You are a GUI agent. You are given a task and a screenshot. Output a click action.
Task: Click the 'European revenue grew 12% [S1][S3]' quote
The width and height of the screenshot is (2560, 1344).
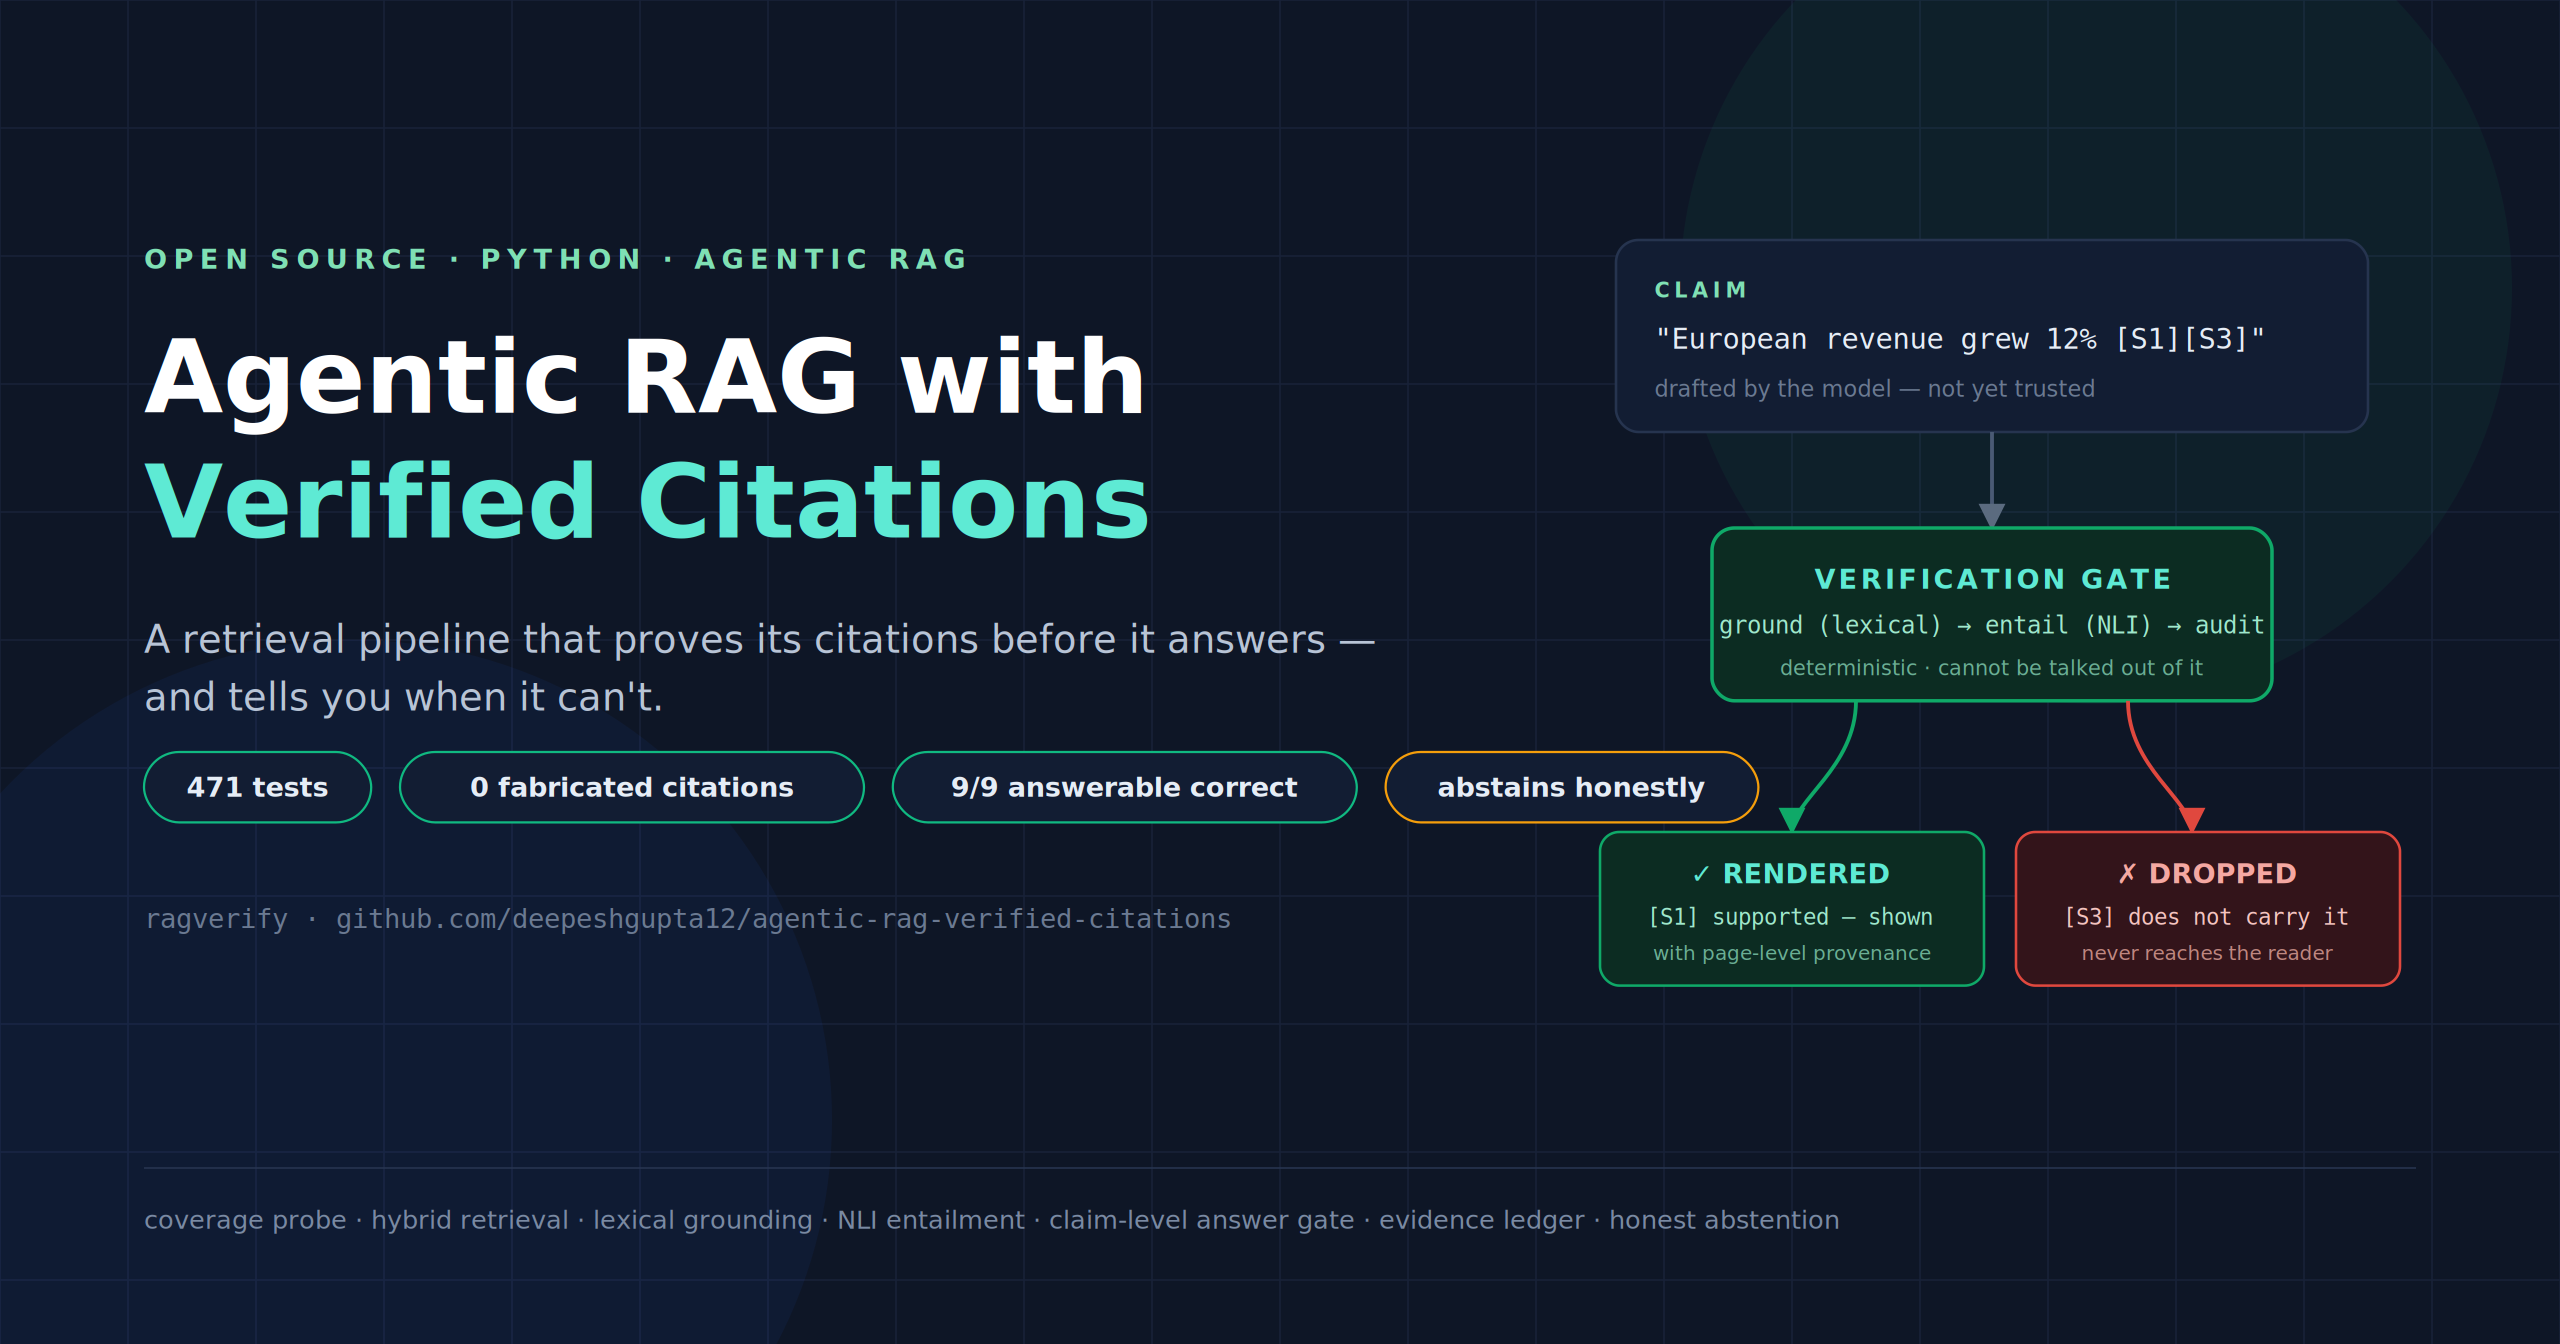[1960, 339]
